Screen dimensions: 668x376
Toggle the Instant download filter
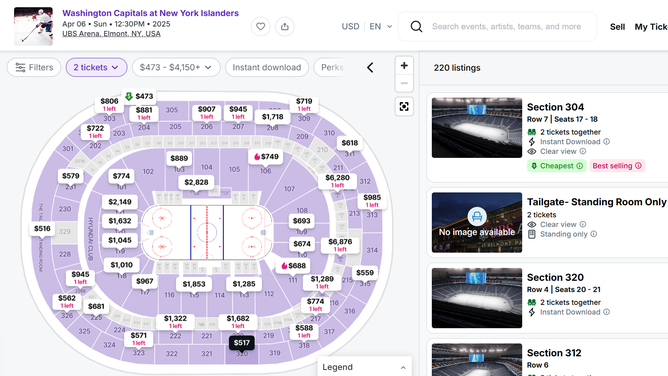pos(267,67)
